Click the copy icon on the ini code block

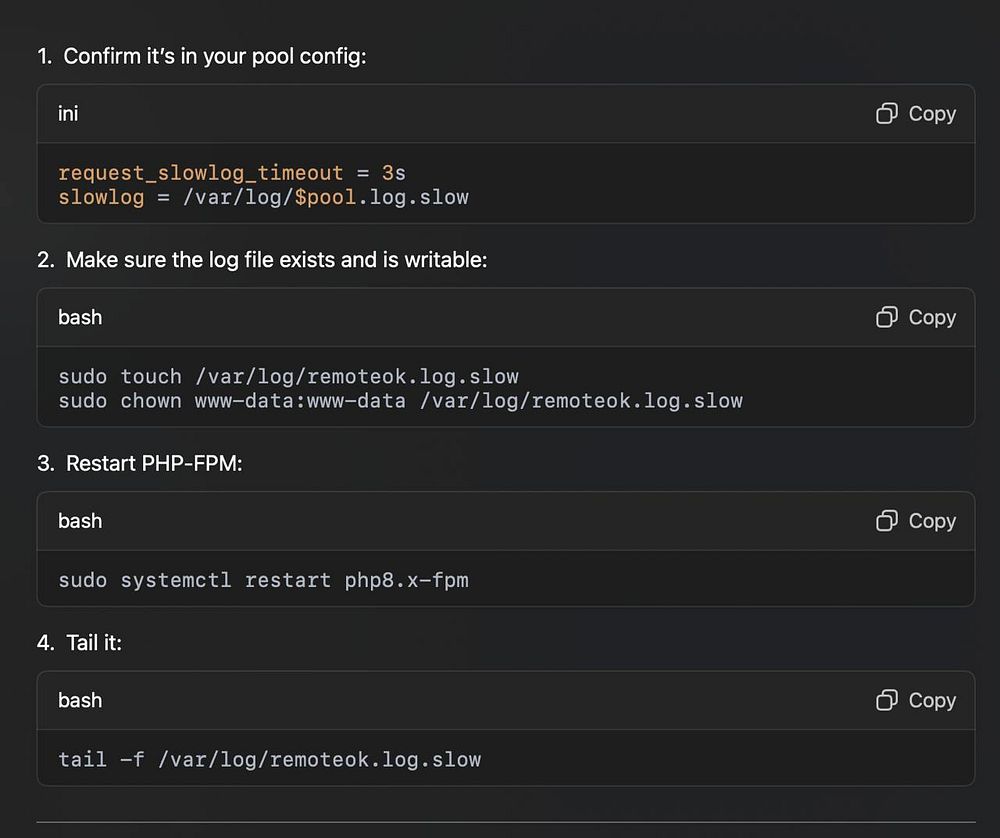tap(886, 114)
